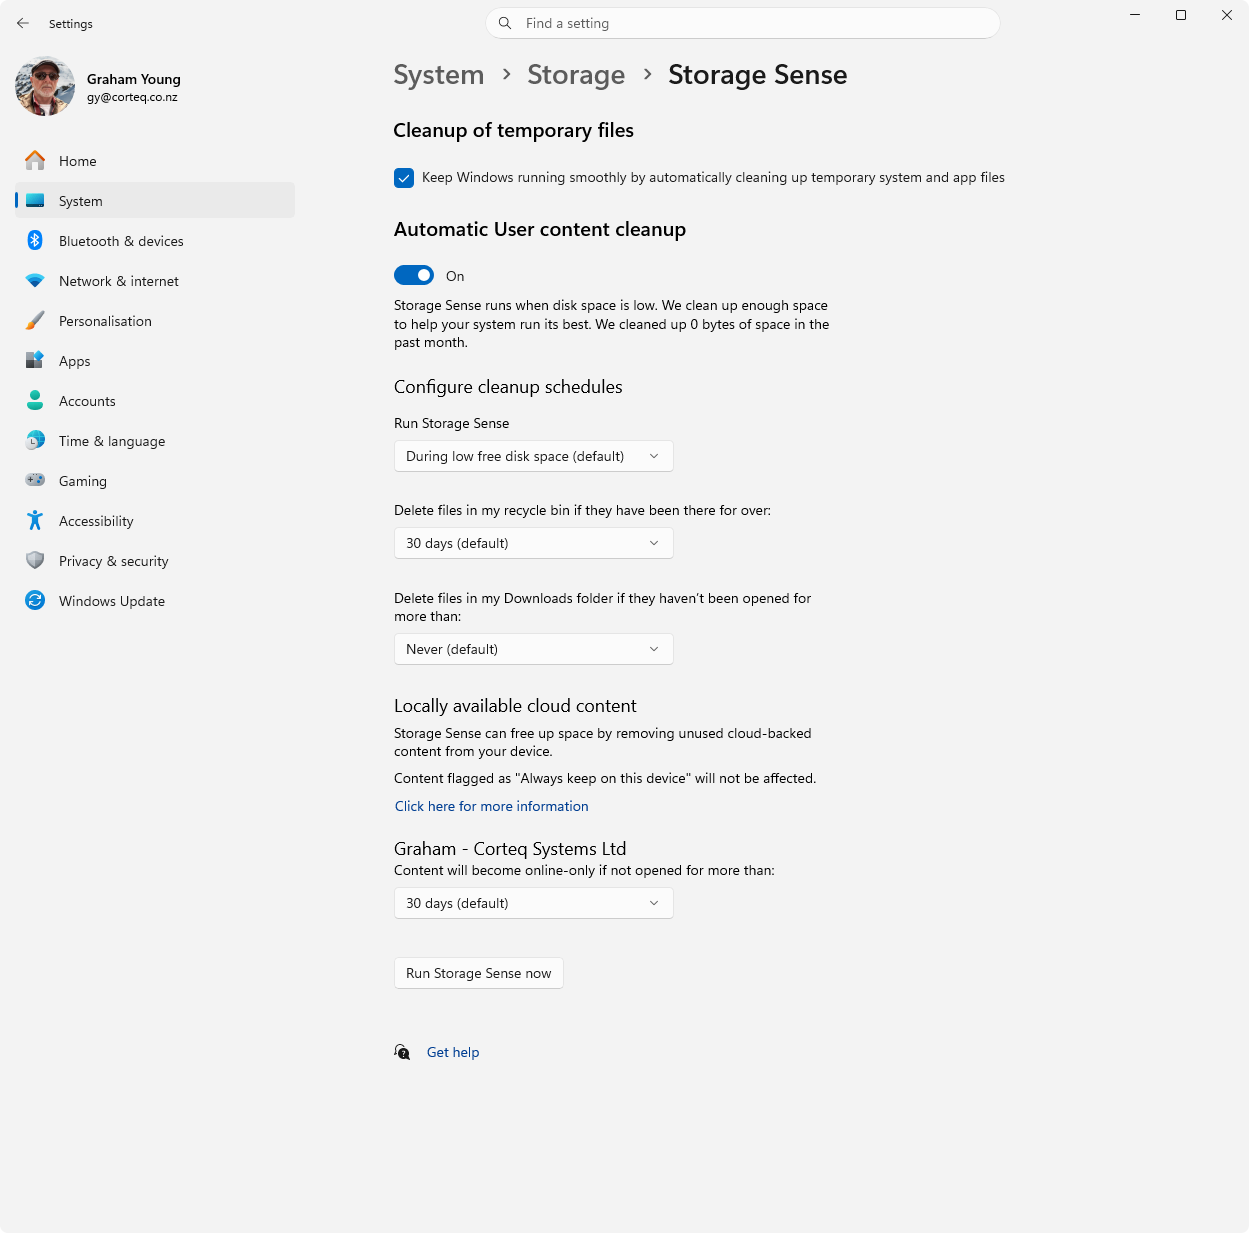Click the System monitor icon

click(x=35, y=200)
